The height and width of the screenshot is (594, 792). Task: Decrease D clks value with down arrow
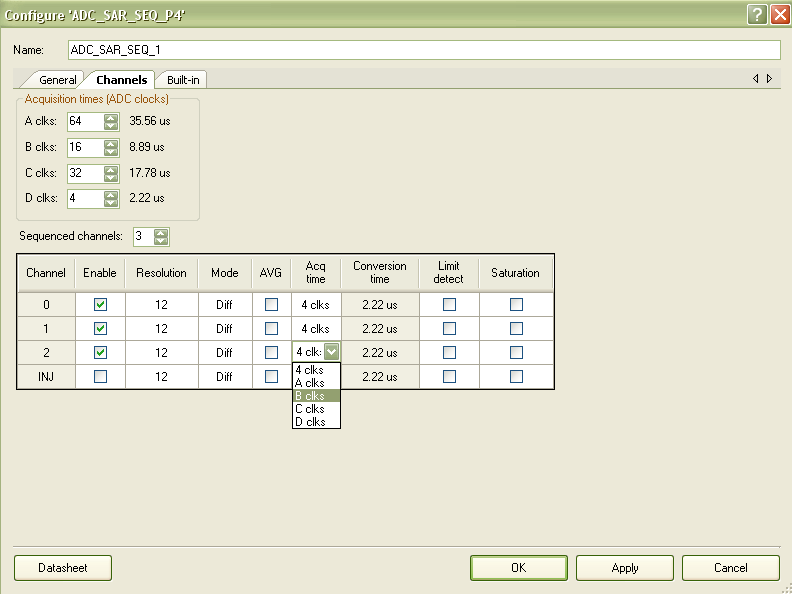(111, 202)
